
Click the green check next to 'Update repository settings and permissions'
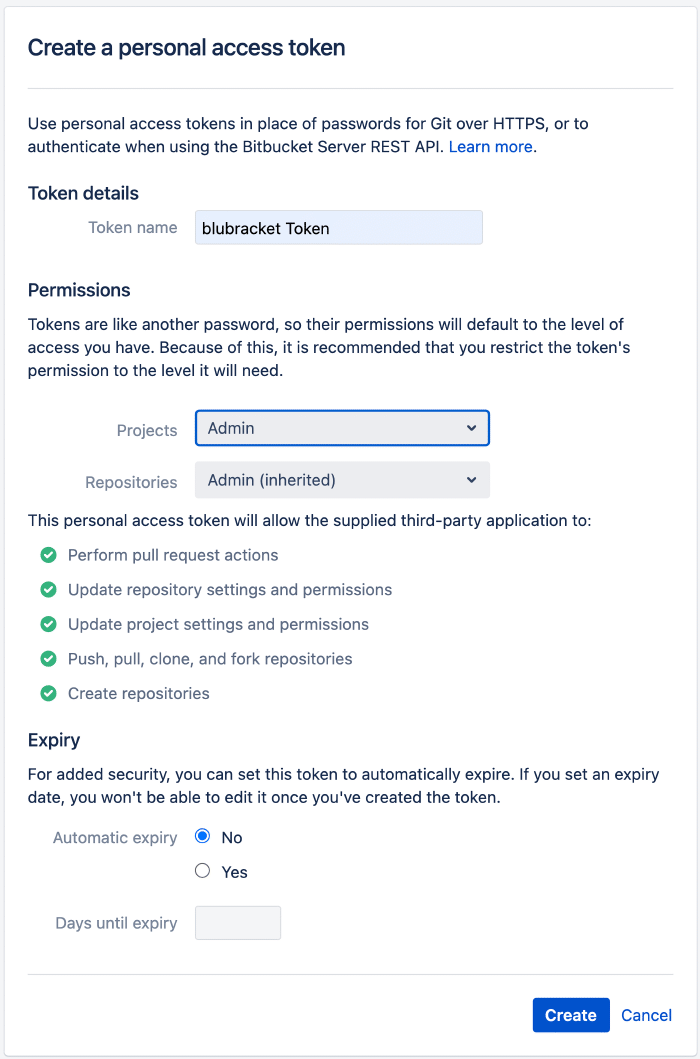(48, 589)
